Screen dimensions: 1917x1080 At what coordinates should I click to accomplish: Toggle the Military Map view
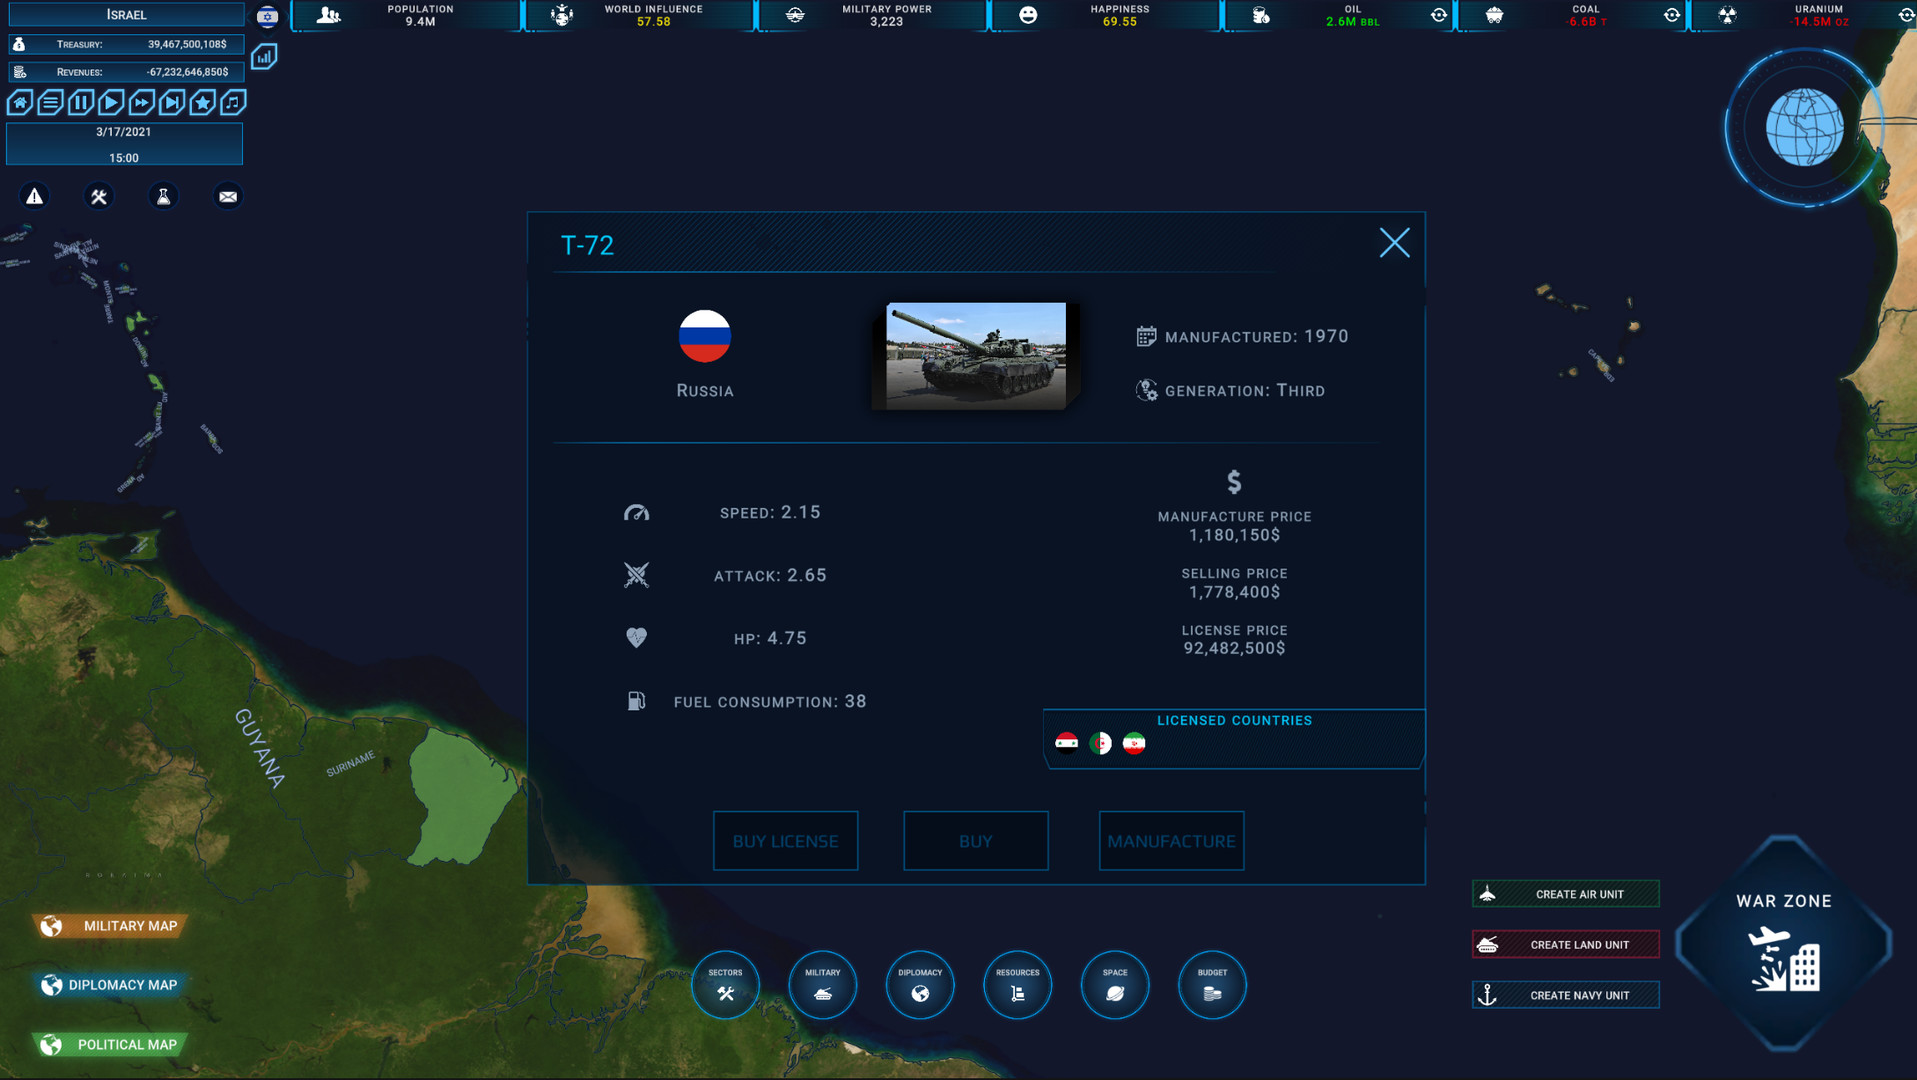110,925
